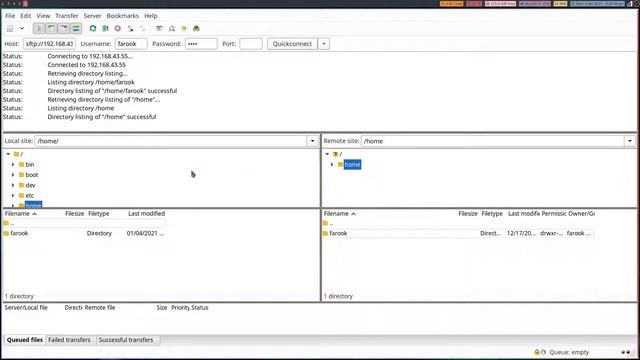
Task: Click the Quickconnect button
Action: click(x=292, y=44)
